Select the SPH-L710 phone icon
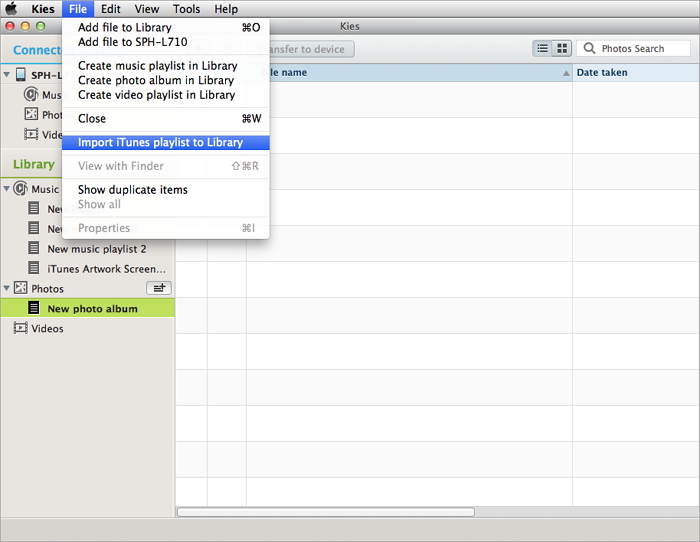The image size is (700, 542). pyautogui.click(x=21, y=75)
